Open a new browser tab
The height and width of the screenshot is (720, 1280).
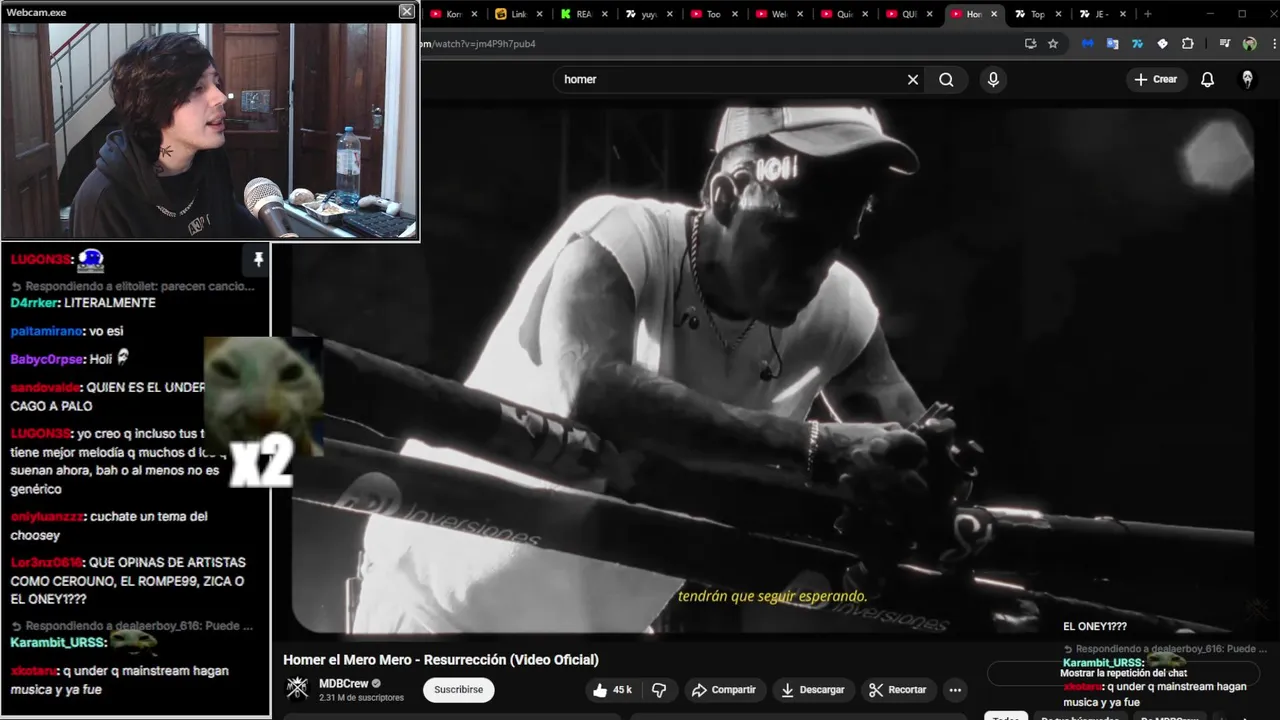pos(1147,14)
